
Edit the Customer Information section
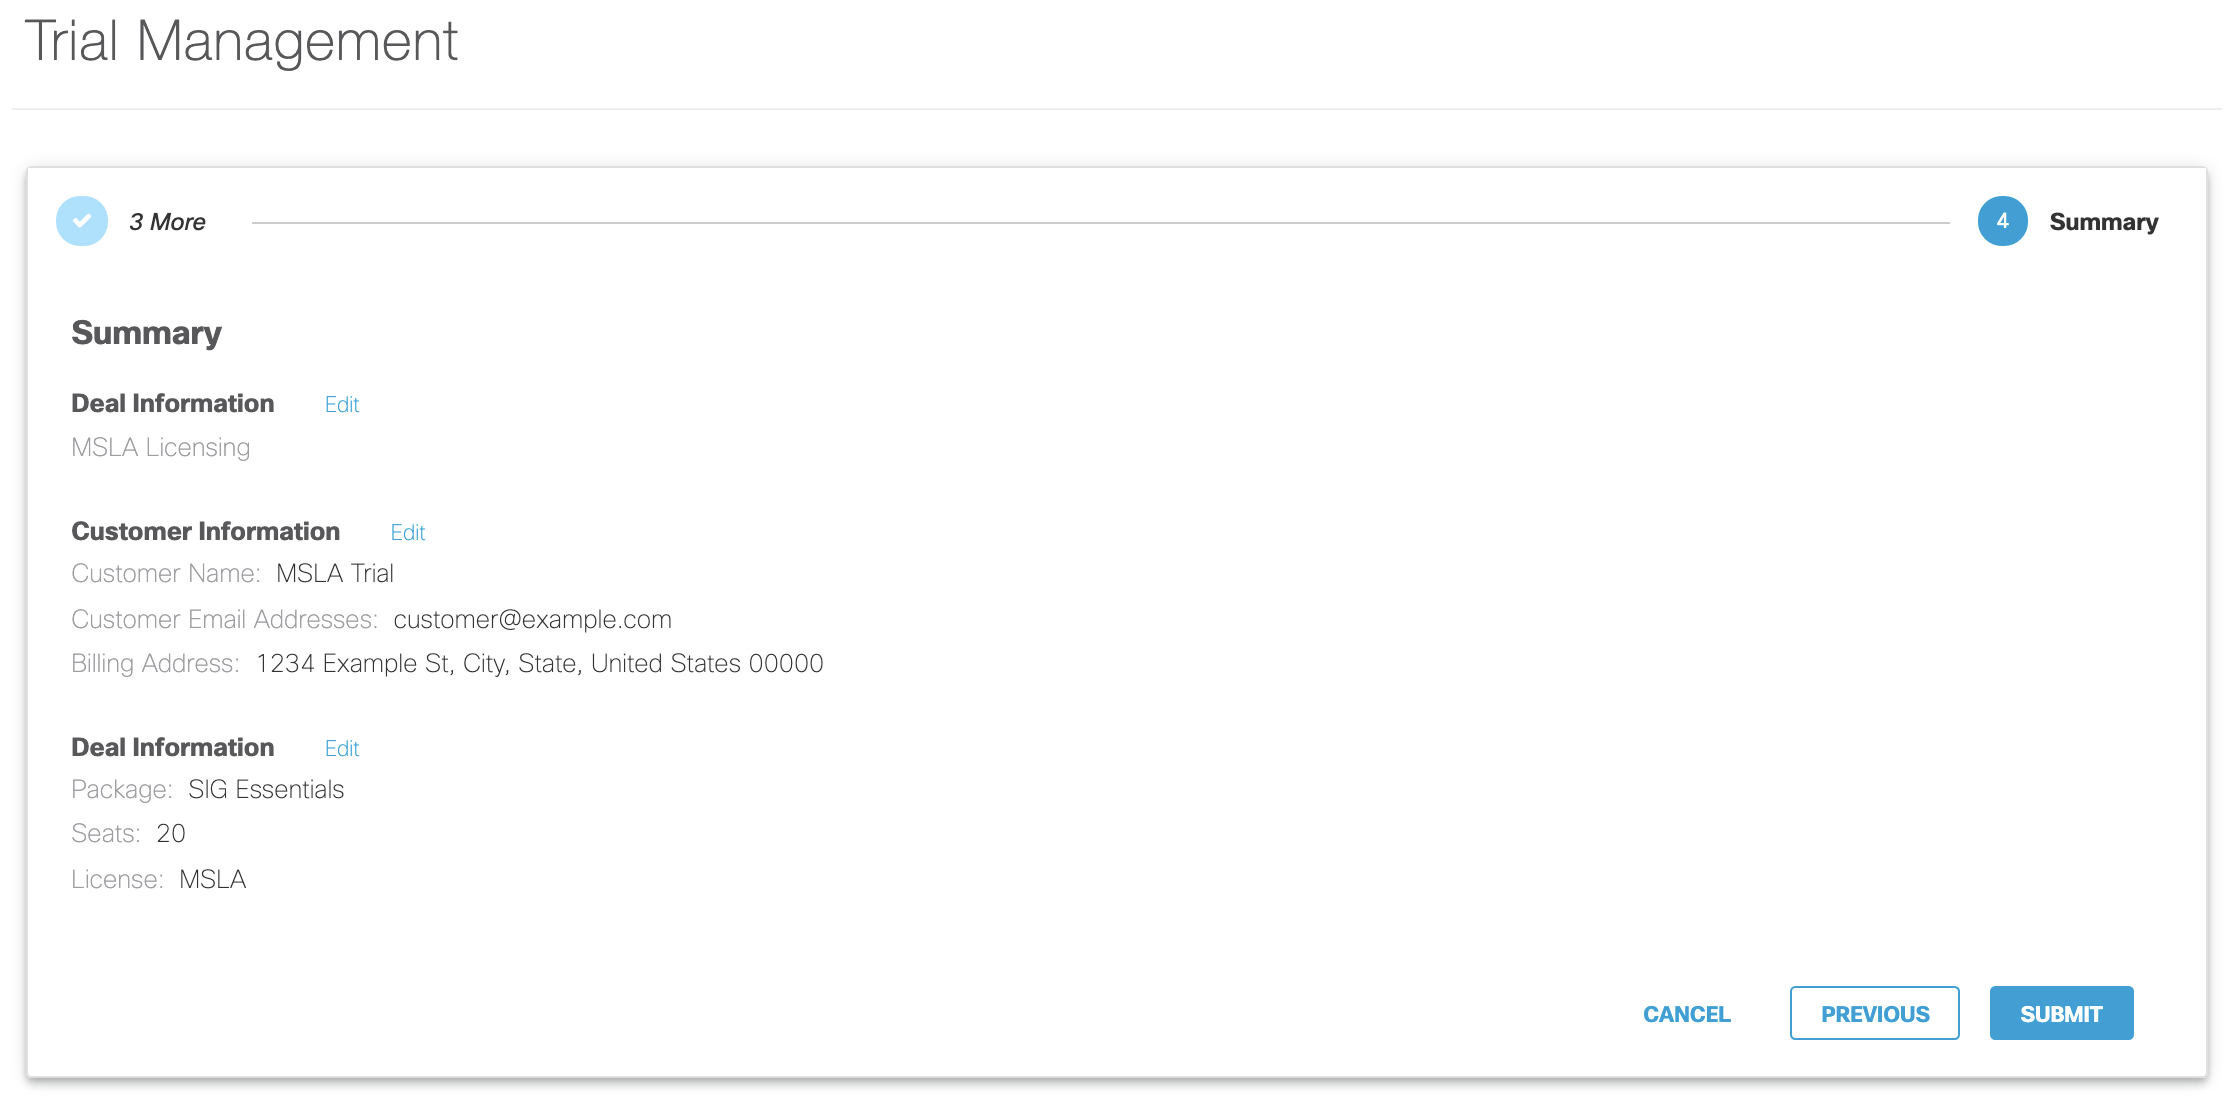[x=408, y=533]
